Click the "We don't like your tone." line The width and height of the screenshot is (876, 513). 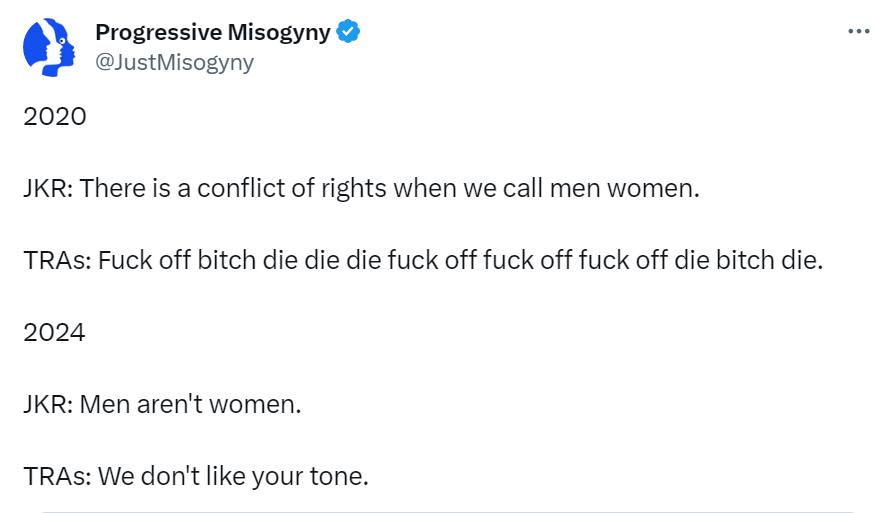tap(196, 477)
